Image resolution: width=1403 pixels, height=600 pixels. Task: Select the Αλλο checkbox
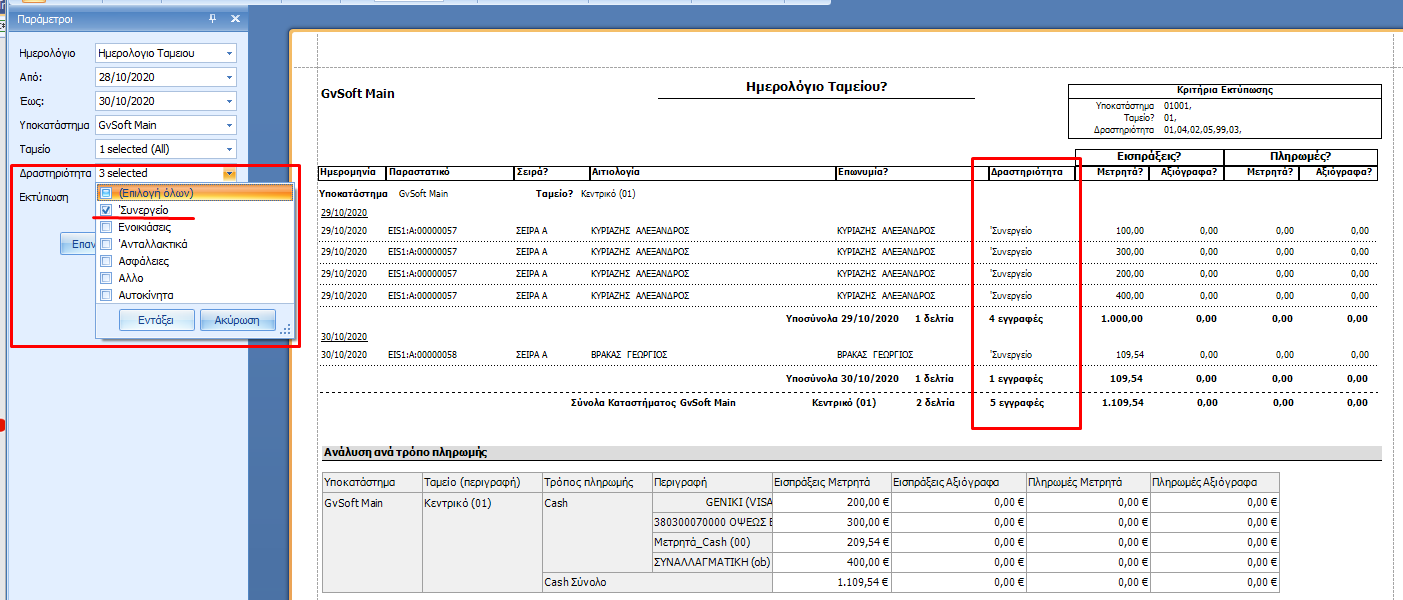(x=106, y=278)
